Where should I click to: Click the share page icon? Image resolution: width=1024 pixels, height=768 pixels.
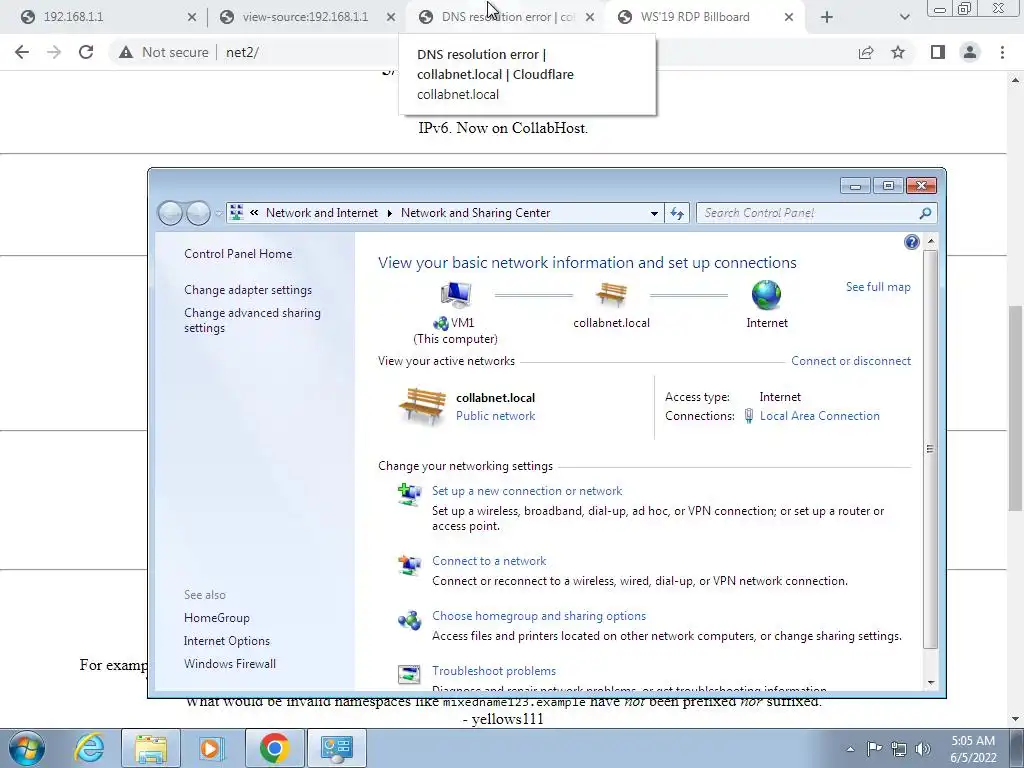[866, 52]
